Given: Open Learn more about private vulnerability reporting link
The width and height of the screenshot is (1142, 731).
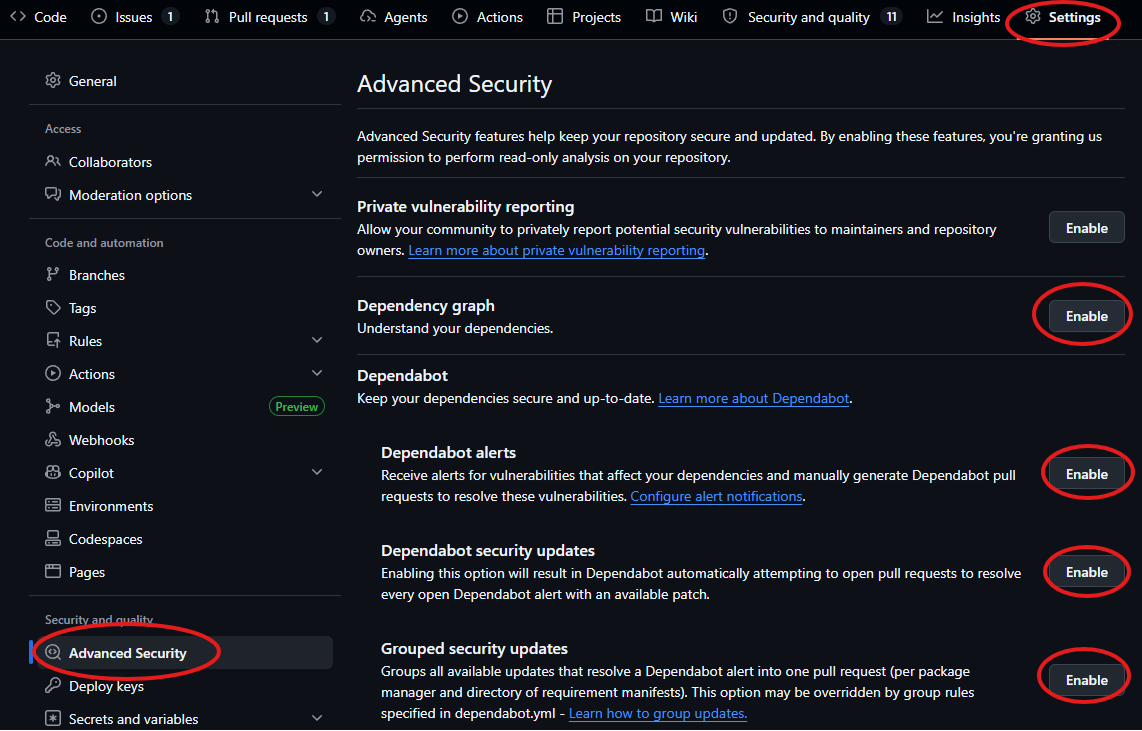Looking at the screenshot, I should pyautogui.click(x=556, y=250).
